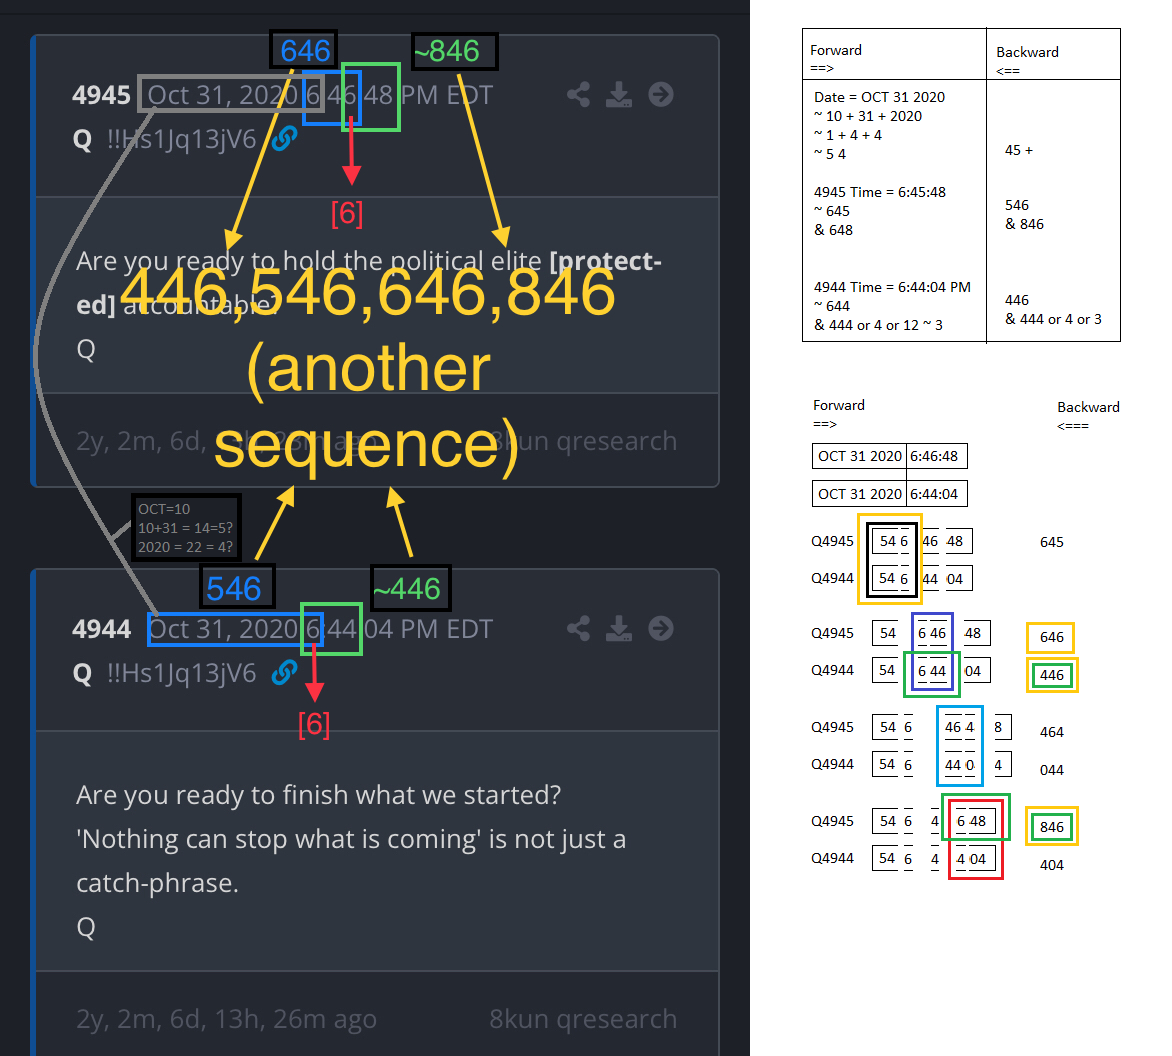Click the timestamp '04 PM EDT' on post 4944
The image size is (1172, 1056).
click(428, 629)
